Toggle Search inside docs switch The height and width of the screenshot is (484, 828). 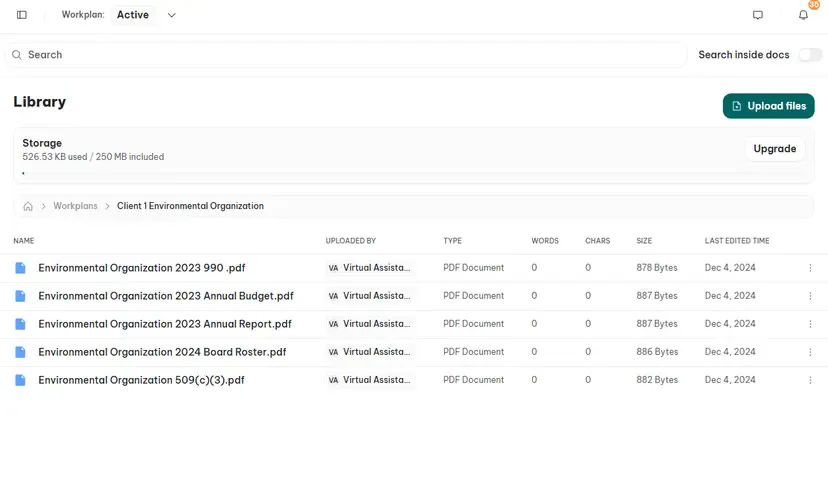(810, 55)
